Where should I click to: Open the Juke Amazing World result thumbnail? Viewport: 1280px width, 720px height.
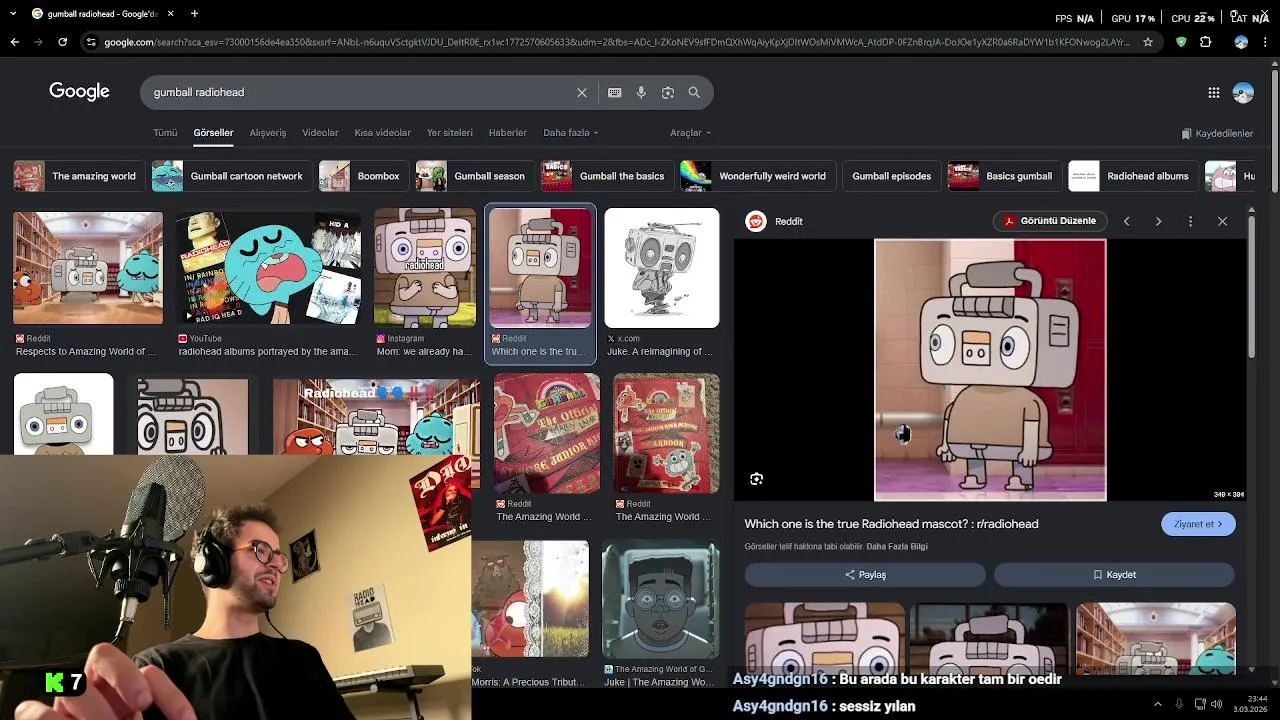[x=660, y=600]
